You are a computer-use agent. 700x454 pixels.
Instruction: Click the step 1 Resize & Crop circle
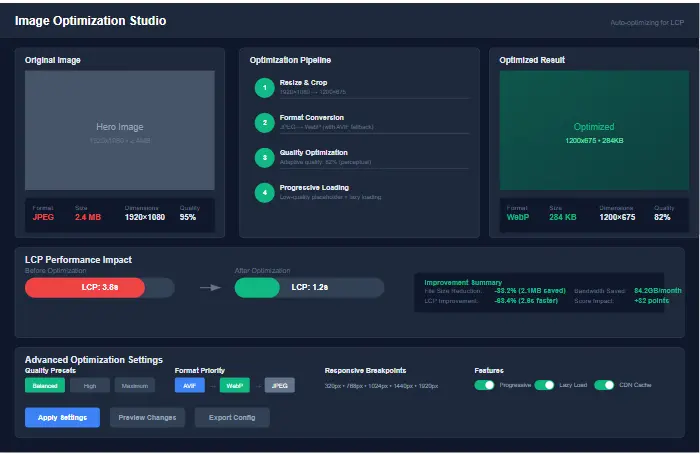pos(264,88)
